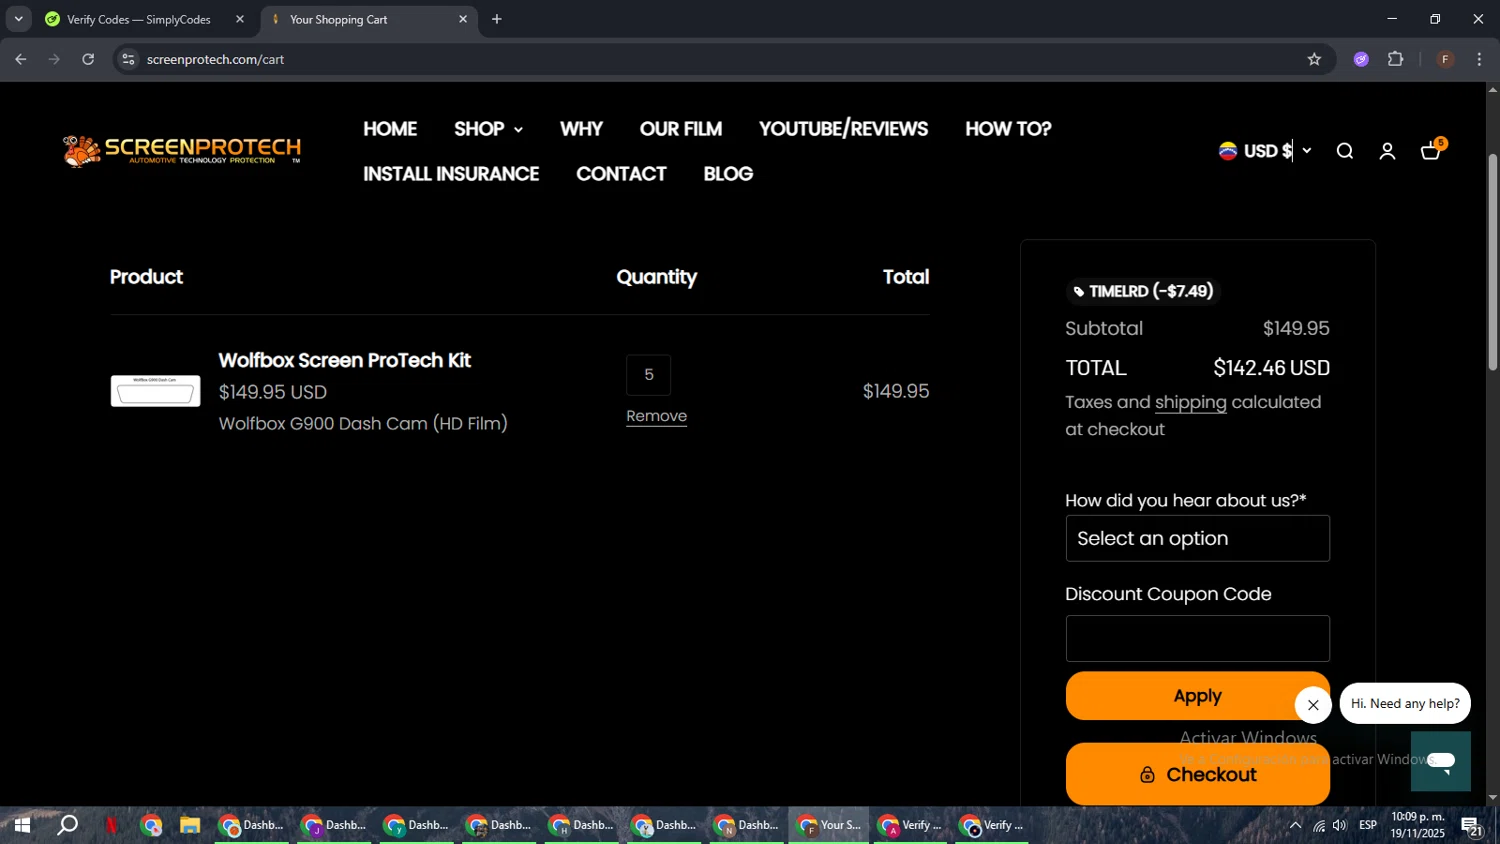Open the account login icon
The width and height of the screenshot is (1500, 844).
click(1387, 151)
